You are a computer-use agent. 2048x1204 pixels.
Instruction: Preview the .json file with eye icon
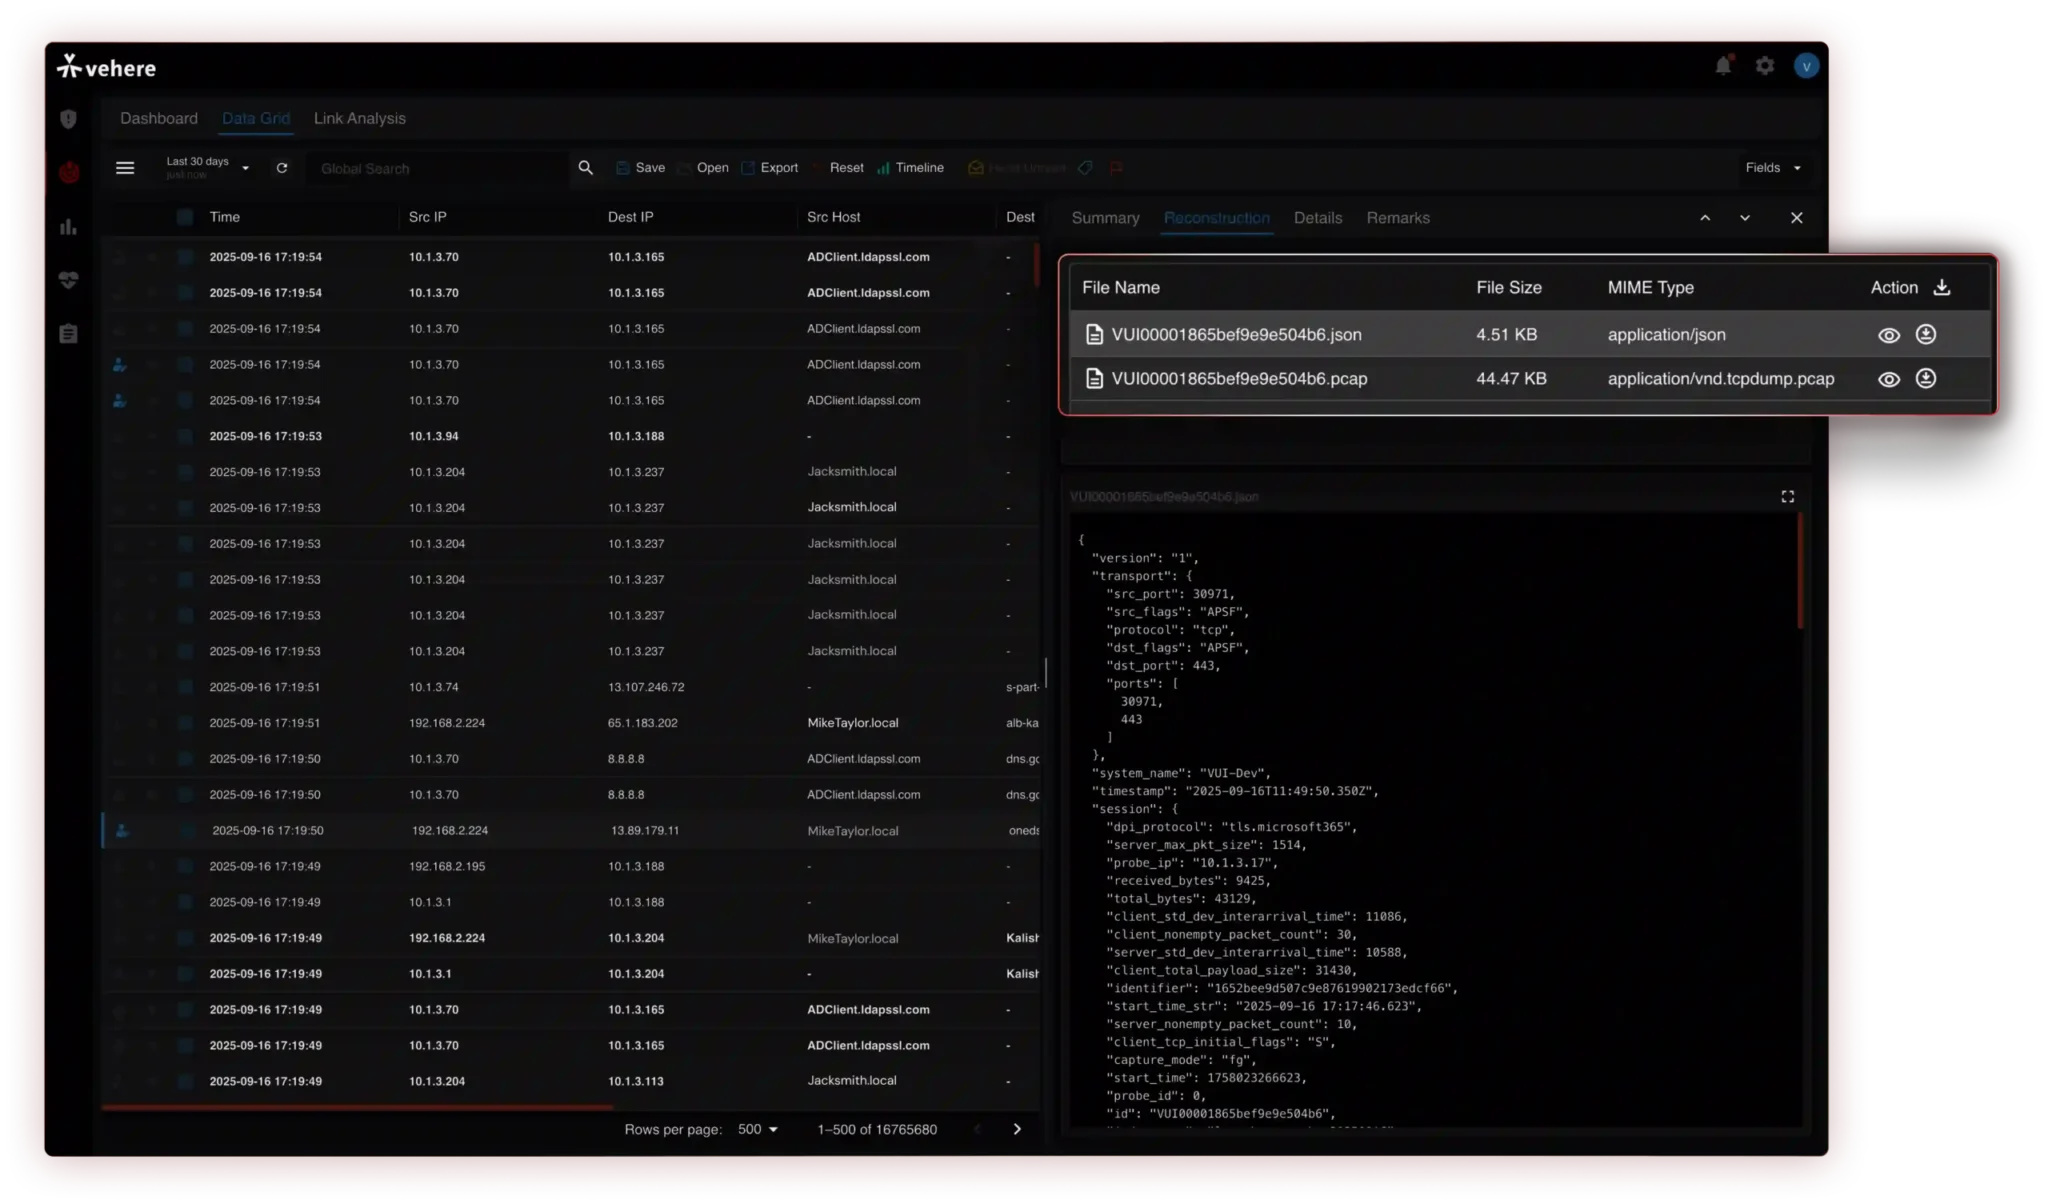point(1888,336)
